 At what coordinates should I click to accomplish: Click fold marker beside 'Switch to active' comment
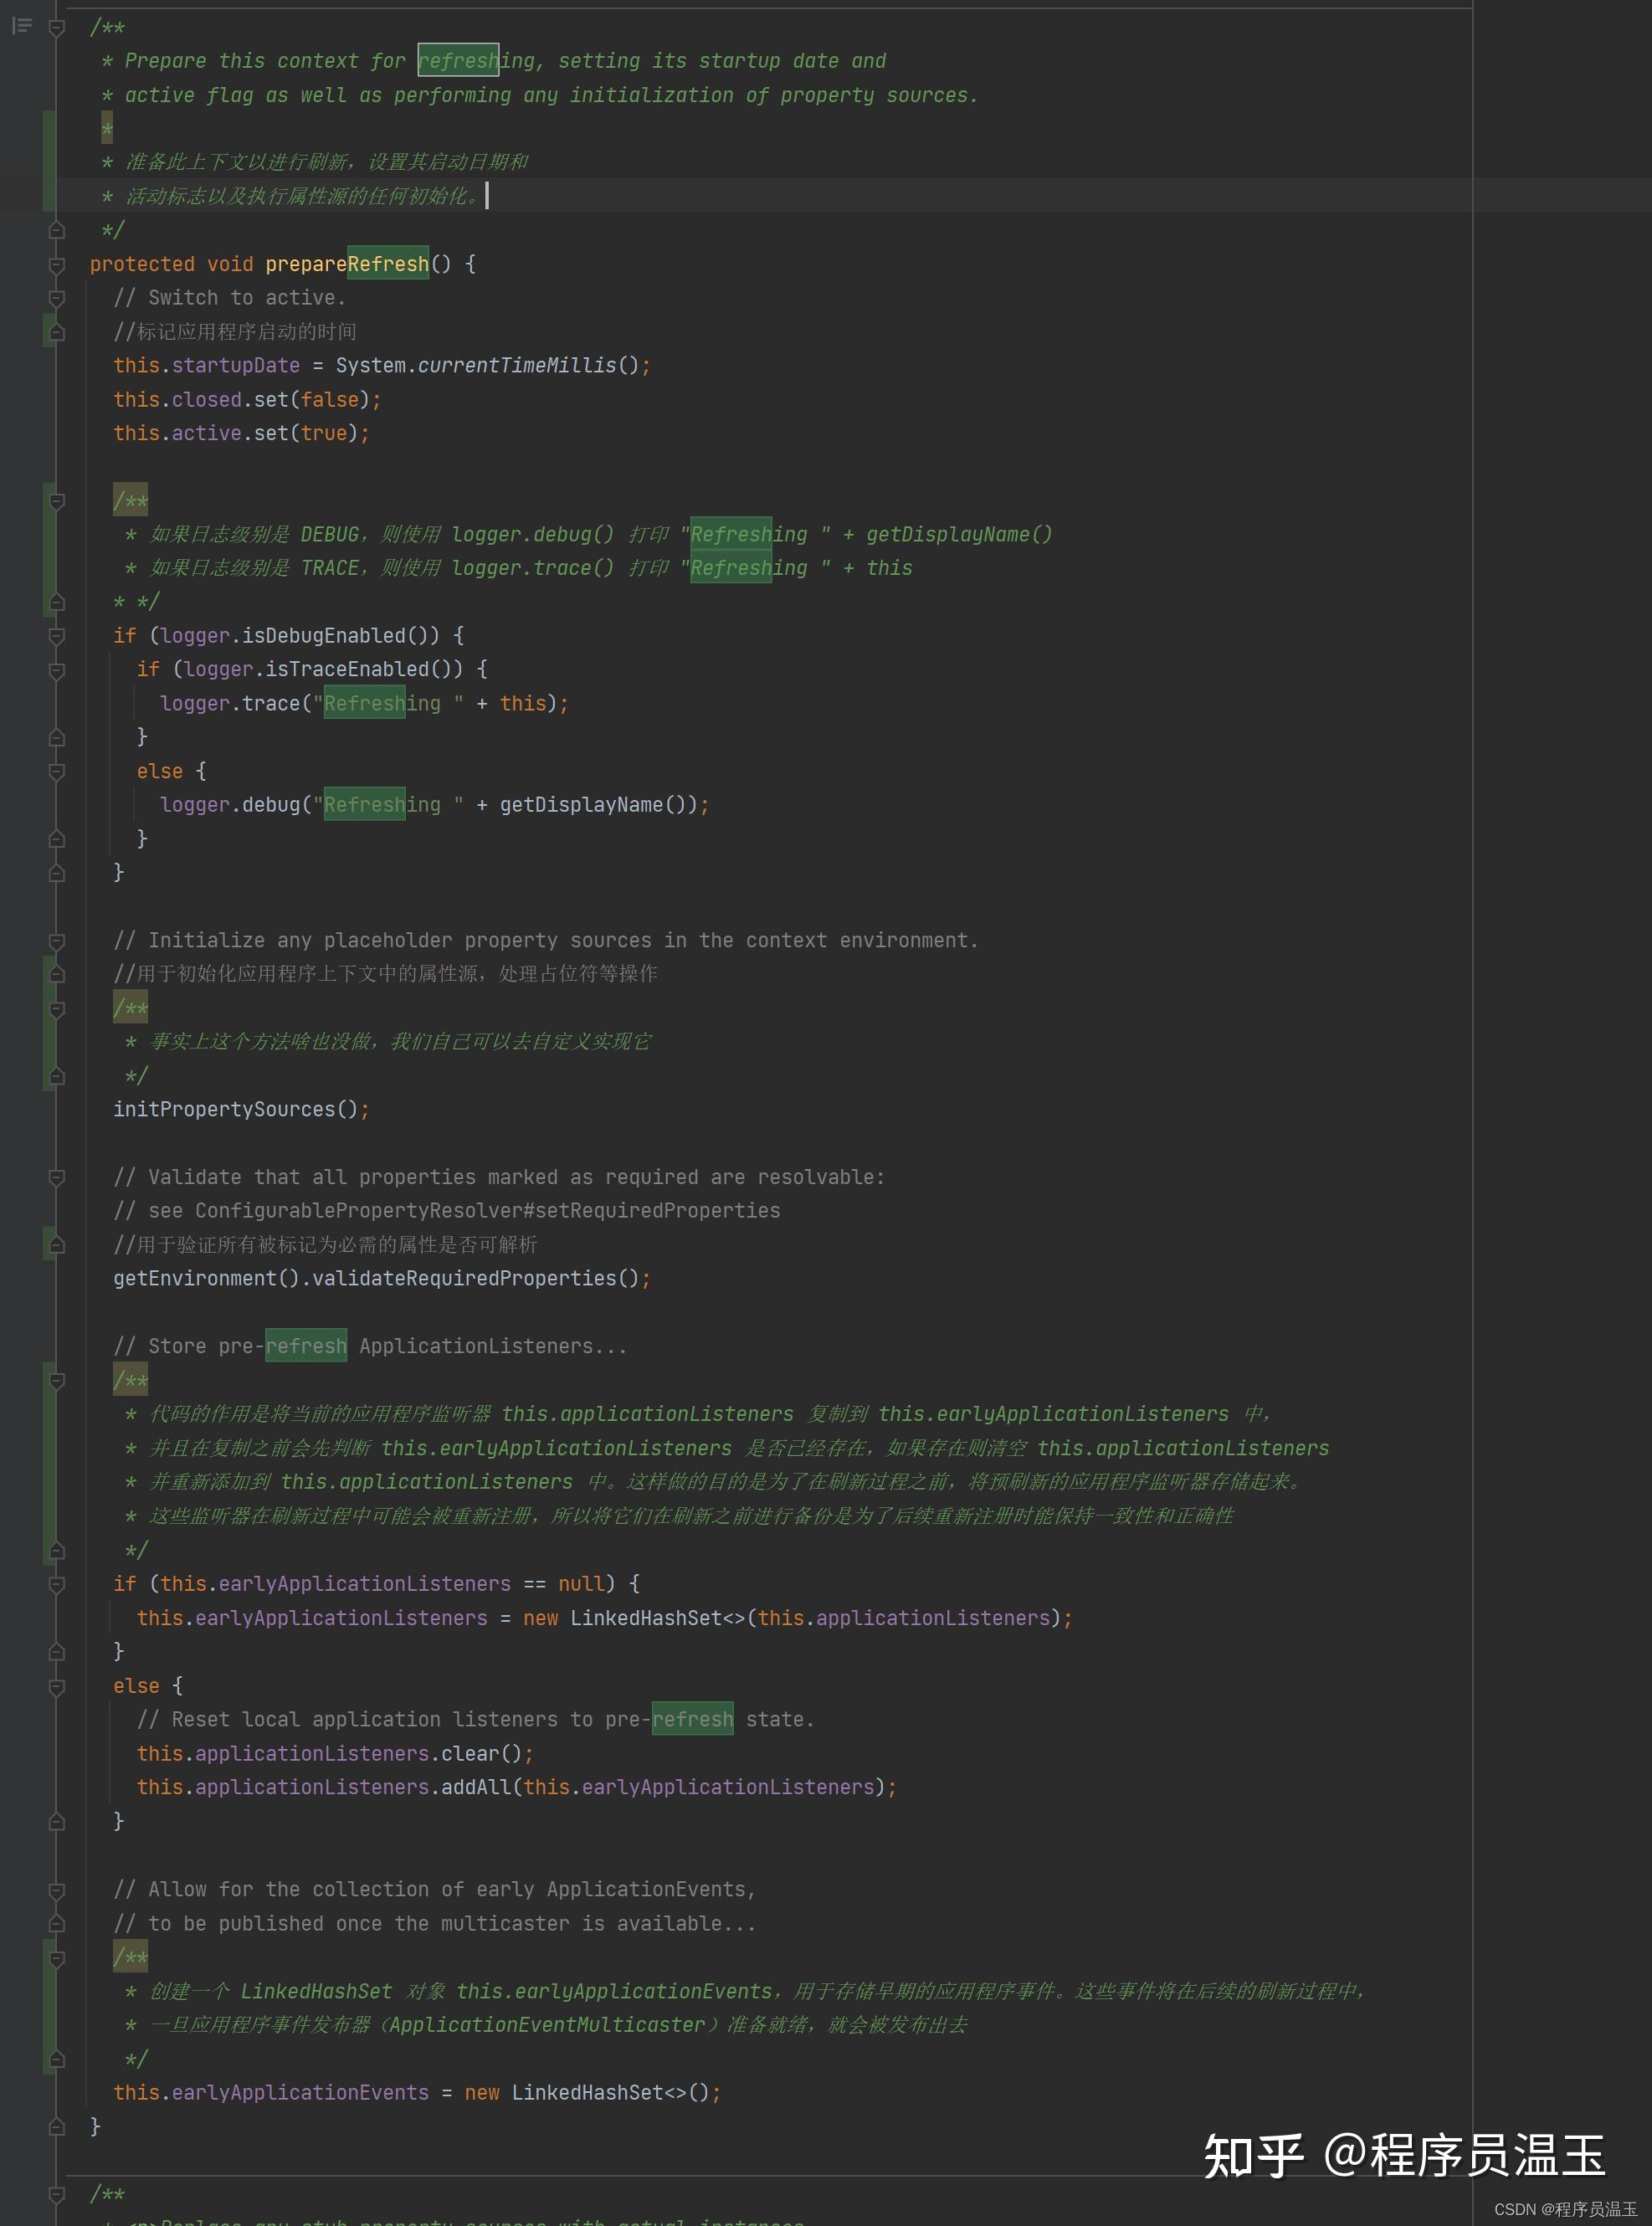(57, 298)
